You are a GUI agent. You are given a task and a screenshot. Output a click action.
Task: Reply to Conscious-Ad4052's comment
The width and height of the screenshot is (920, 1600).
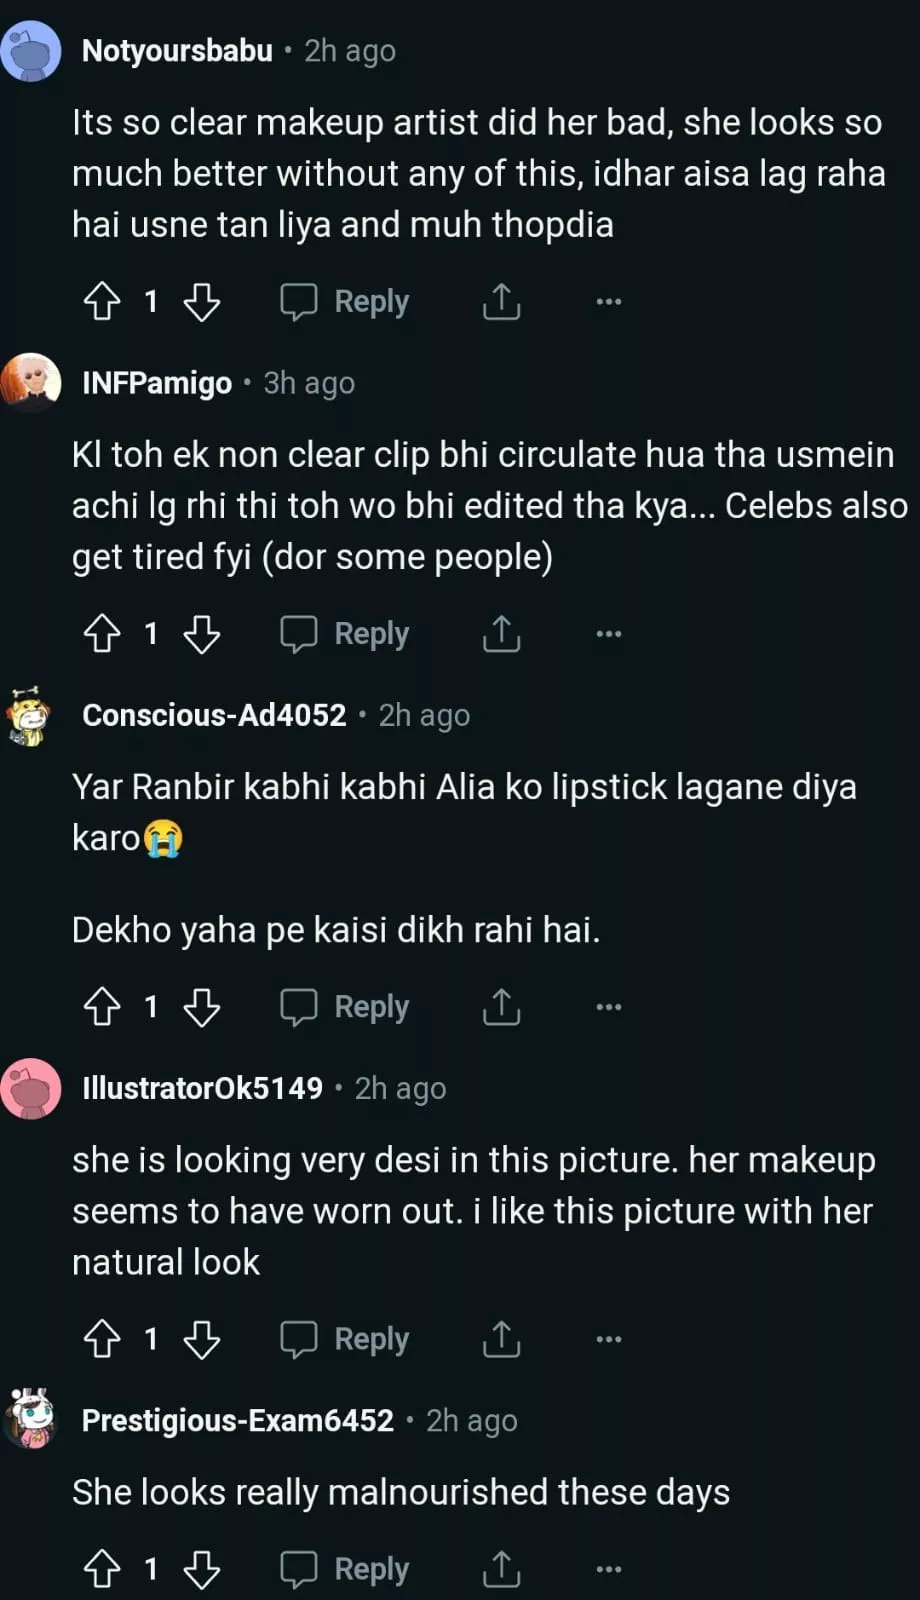click(345, 1006)
